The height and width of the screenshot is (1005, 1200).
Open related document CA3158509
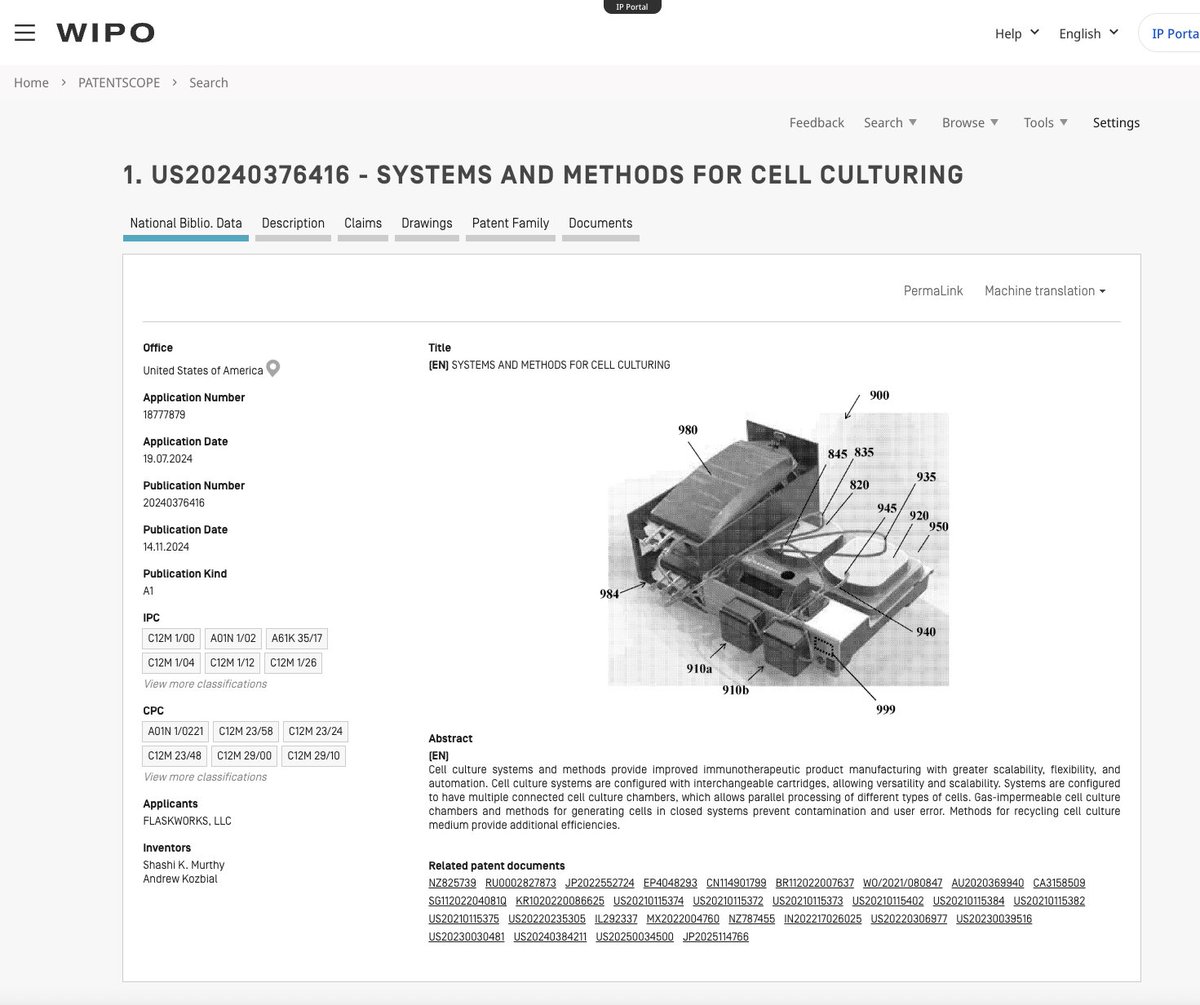[x=1059, y=883]
